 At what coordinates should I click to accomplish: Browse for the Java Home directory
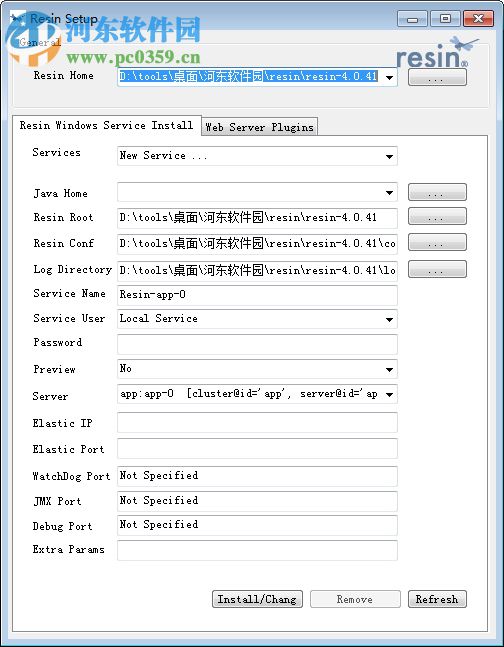click(x=437, y=192)
